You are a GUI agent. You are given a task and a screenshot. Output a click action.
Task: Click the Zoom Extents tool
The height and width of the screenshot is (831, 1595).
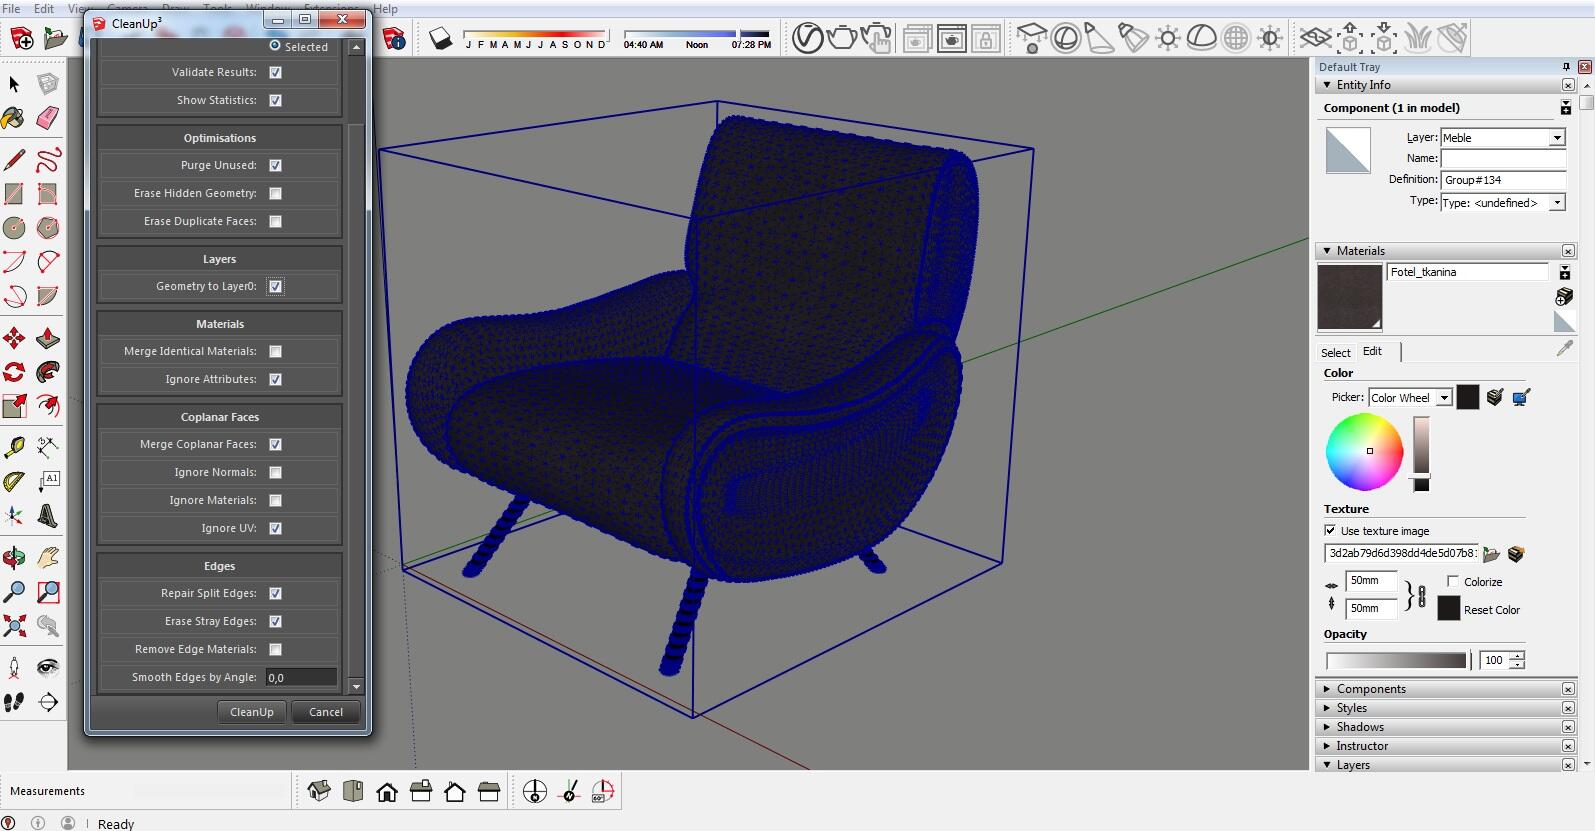click(14, 626)
